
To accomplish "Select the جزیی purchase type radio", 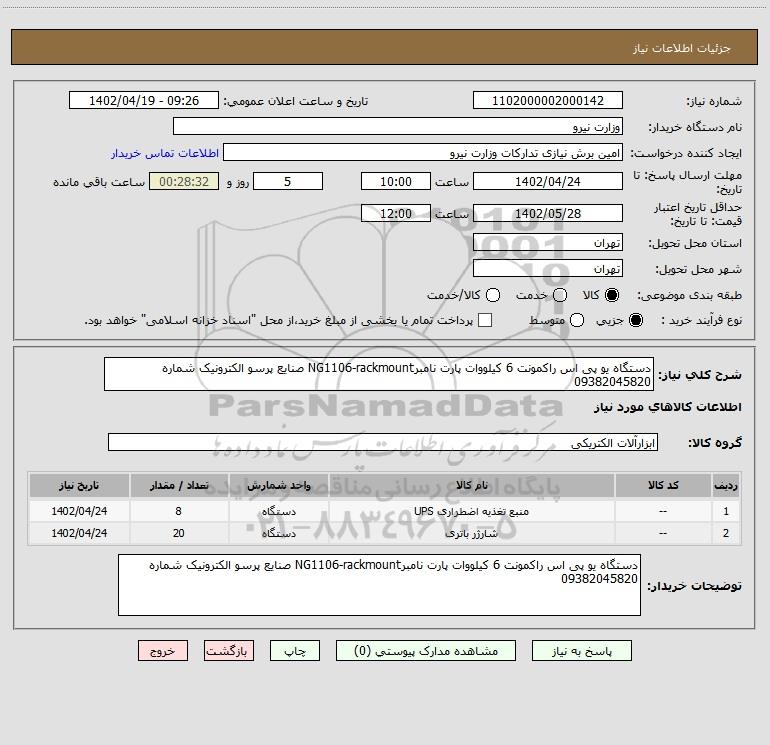I will [636, 320].
